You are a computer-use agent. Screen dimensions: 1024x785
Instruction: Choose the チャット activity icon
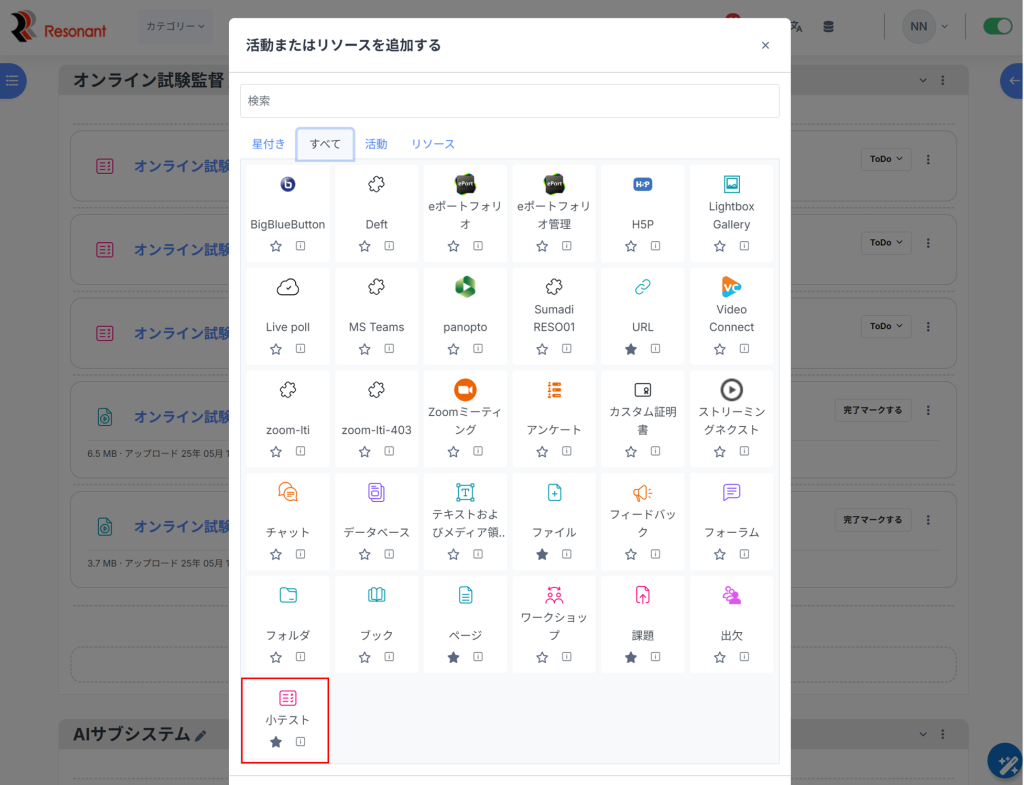click(288, 492)
